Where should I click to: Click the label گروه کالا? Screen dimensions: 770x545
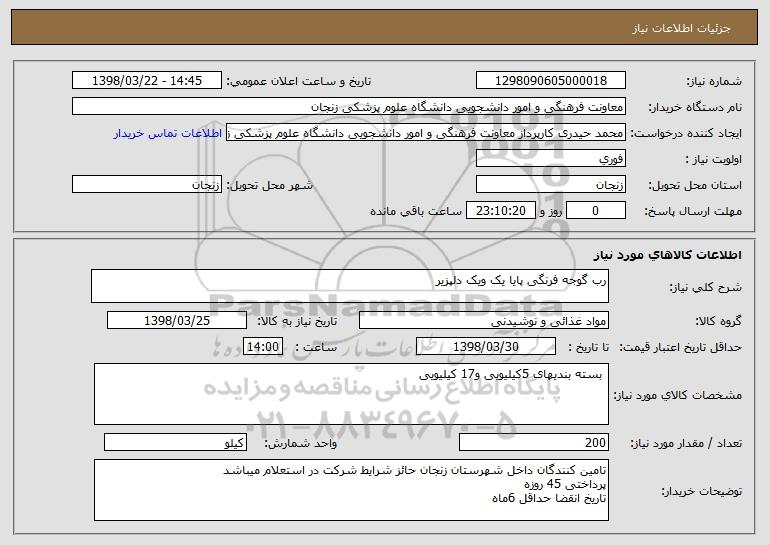point(718,321)
